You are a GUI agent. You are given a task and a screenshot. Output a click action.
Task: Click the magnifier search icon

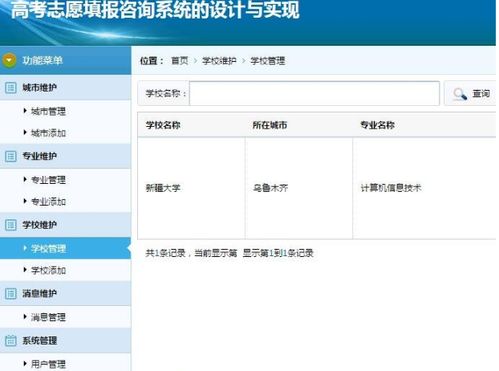pos(460,94)
